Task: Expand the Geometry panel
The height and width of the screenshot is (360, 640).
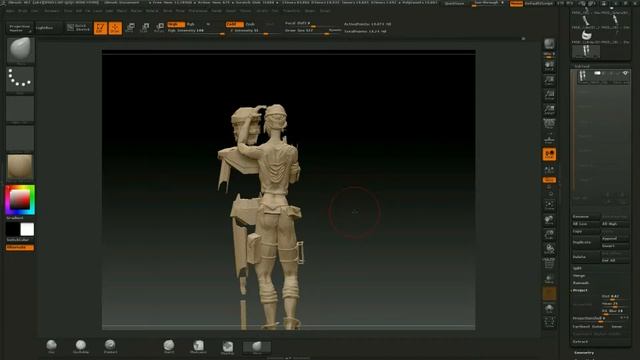Action: coord(584,353)
